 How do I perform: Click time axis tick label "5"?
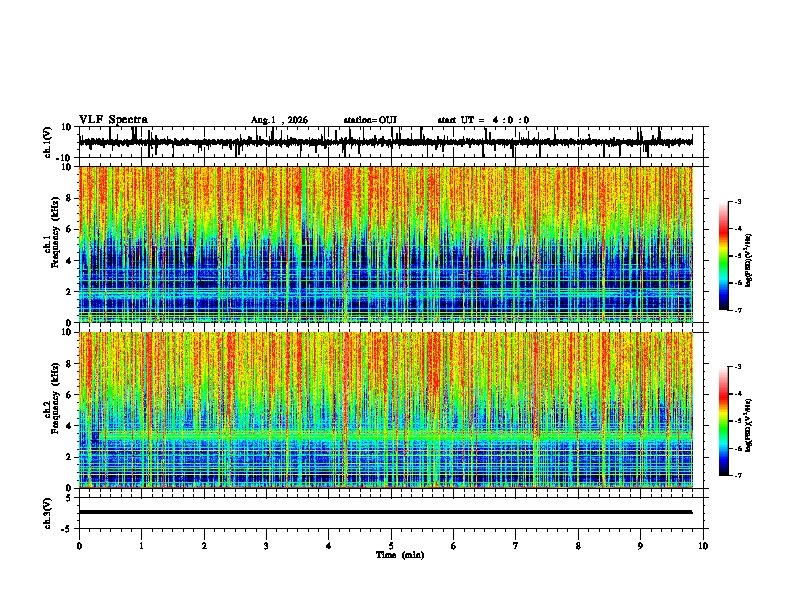pyautogui.click(x=391, y=546)
